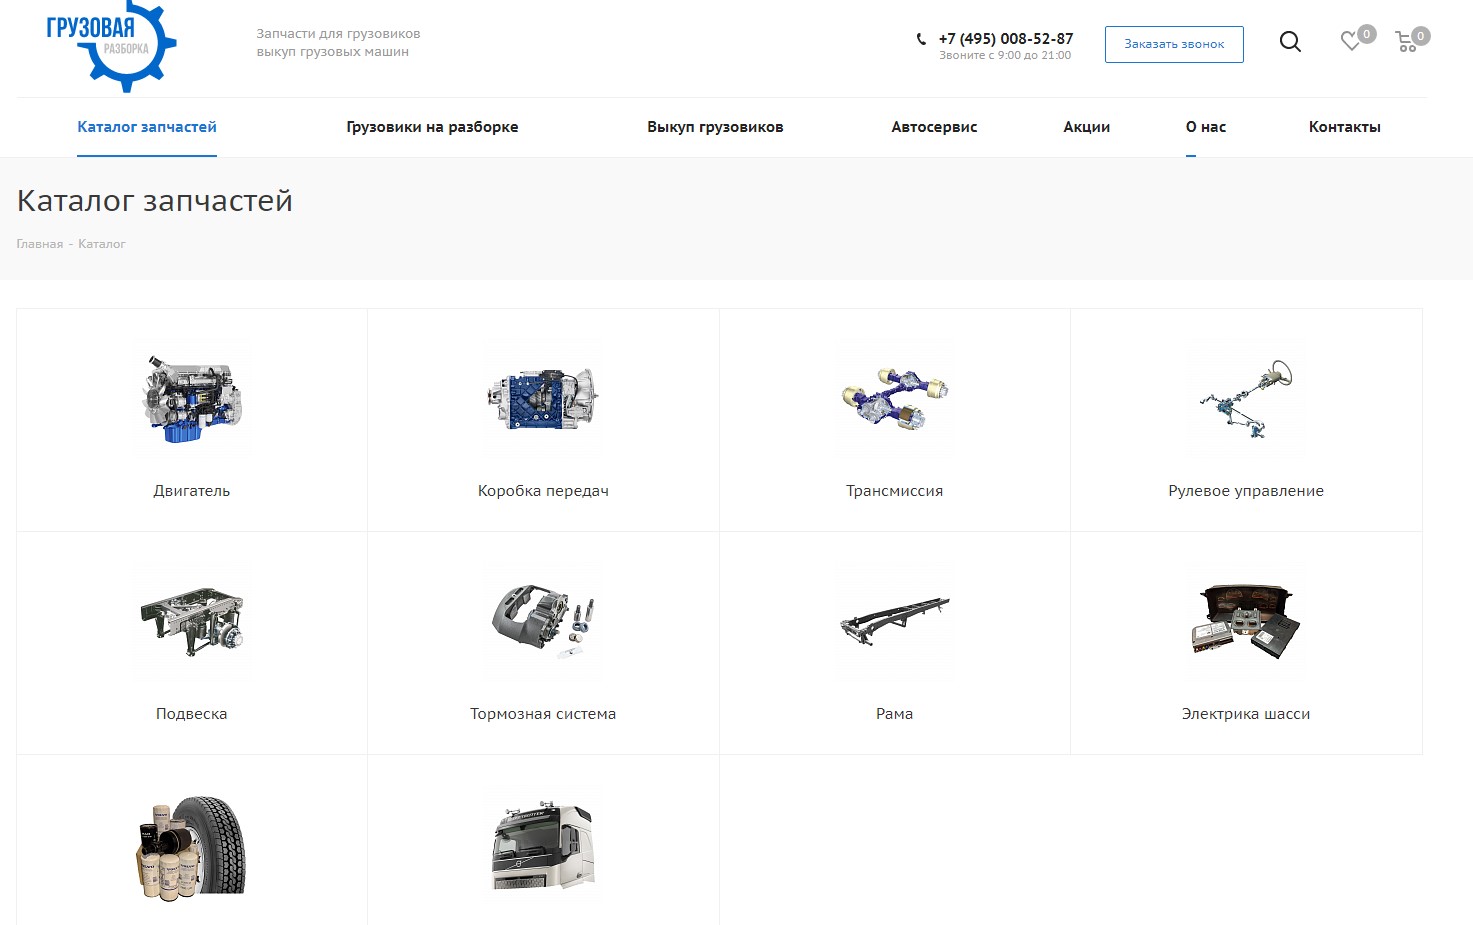Click the Каталог запчастей page heading
Viewport: 1473px width, 925px height.
pos(155,201)
